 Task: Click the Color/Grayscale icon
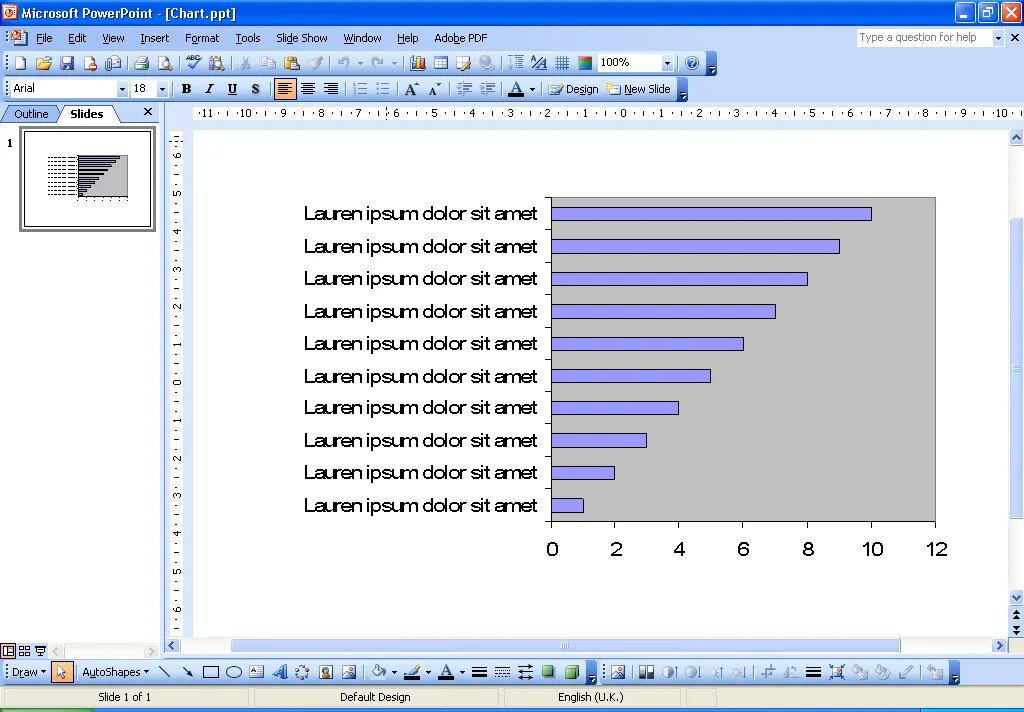click(585, 63)
